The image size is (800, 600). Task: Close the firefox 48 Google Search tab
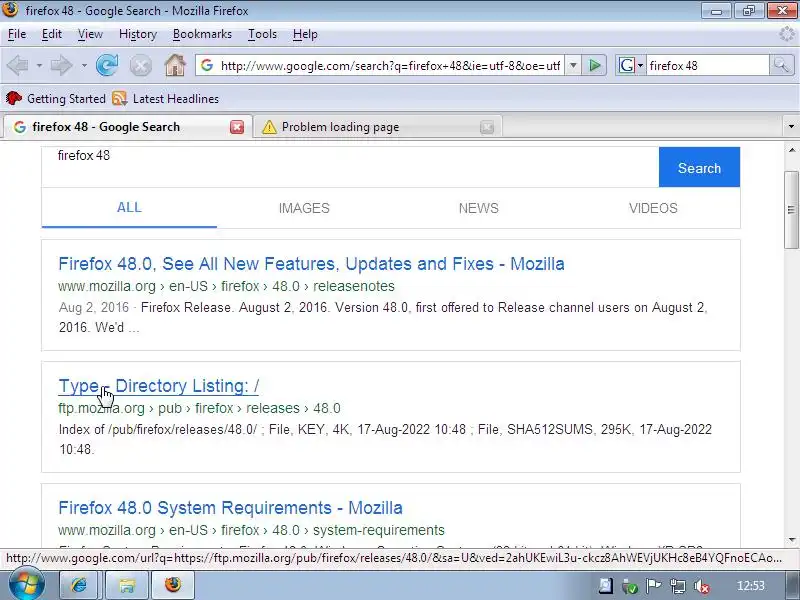(x=237, y=127)
